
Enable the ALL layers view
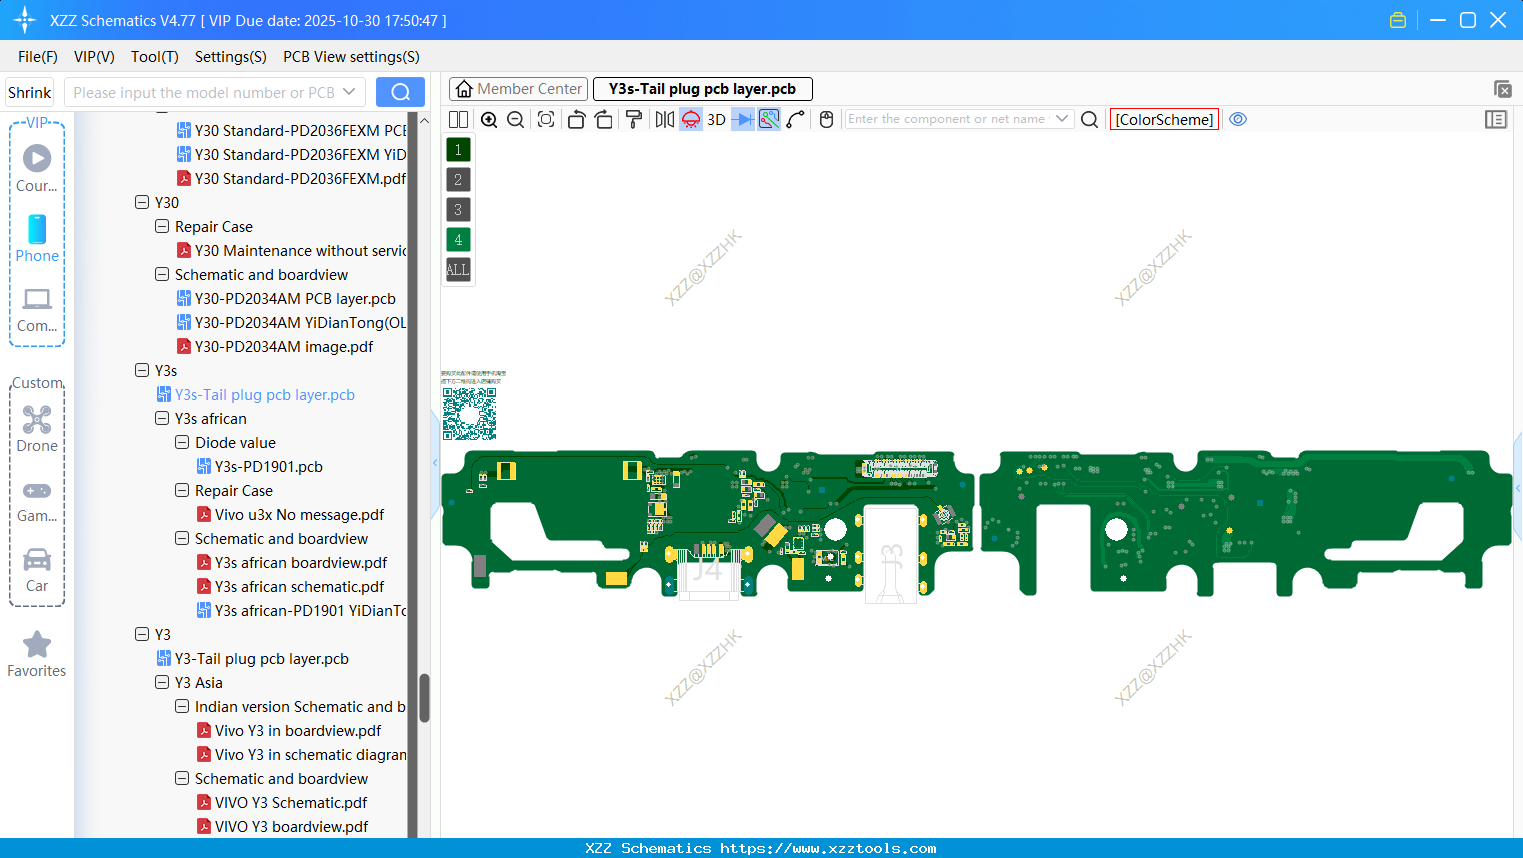457,269
